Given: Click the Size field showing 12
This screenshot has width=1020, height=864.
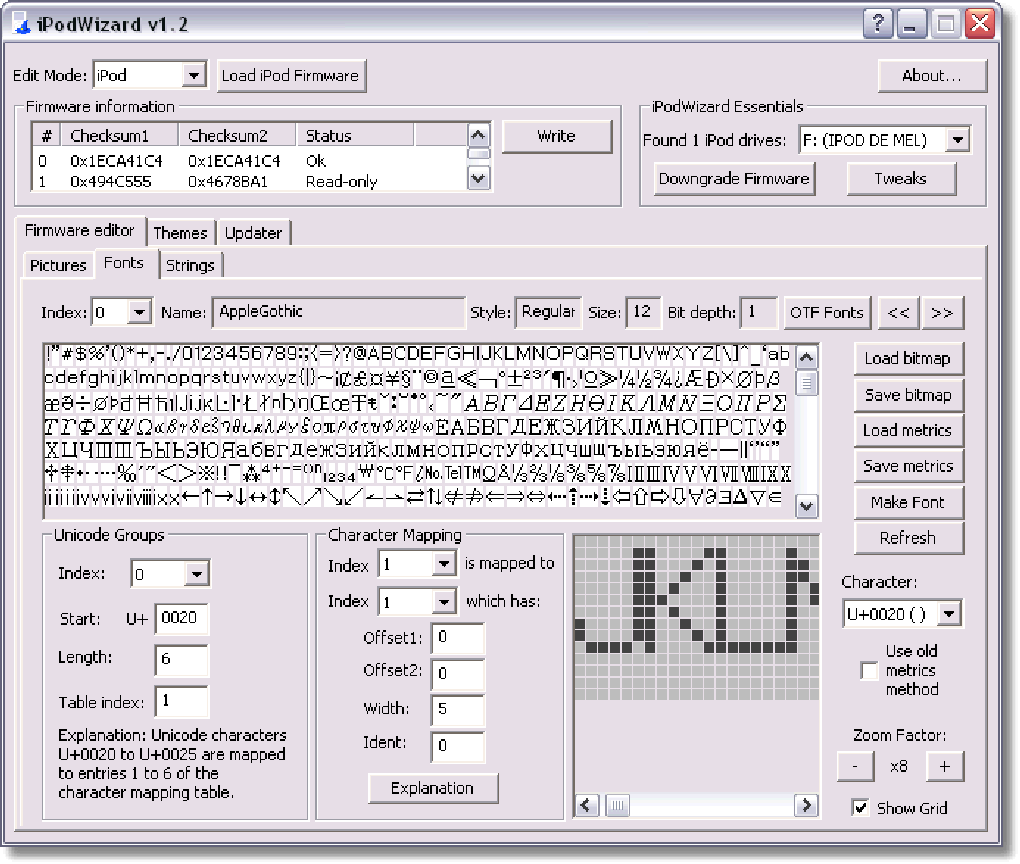Looking at the screenshot, I should click(x=643, y=312).
